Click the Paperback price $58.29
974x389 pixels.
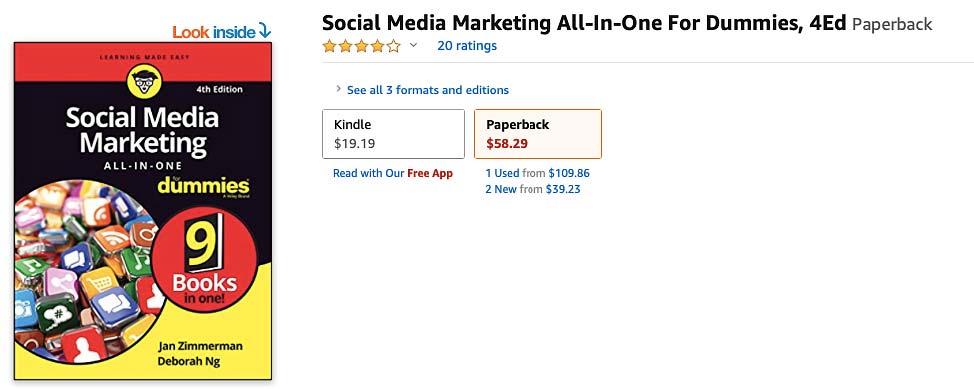(507, 144)
